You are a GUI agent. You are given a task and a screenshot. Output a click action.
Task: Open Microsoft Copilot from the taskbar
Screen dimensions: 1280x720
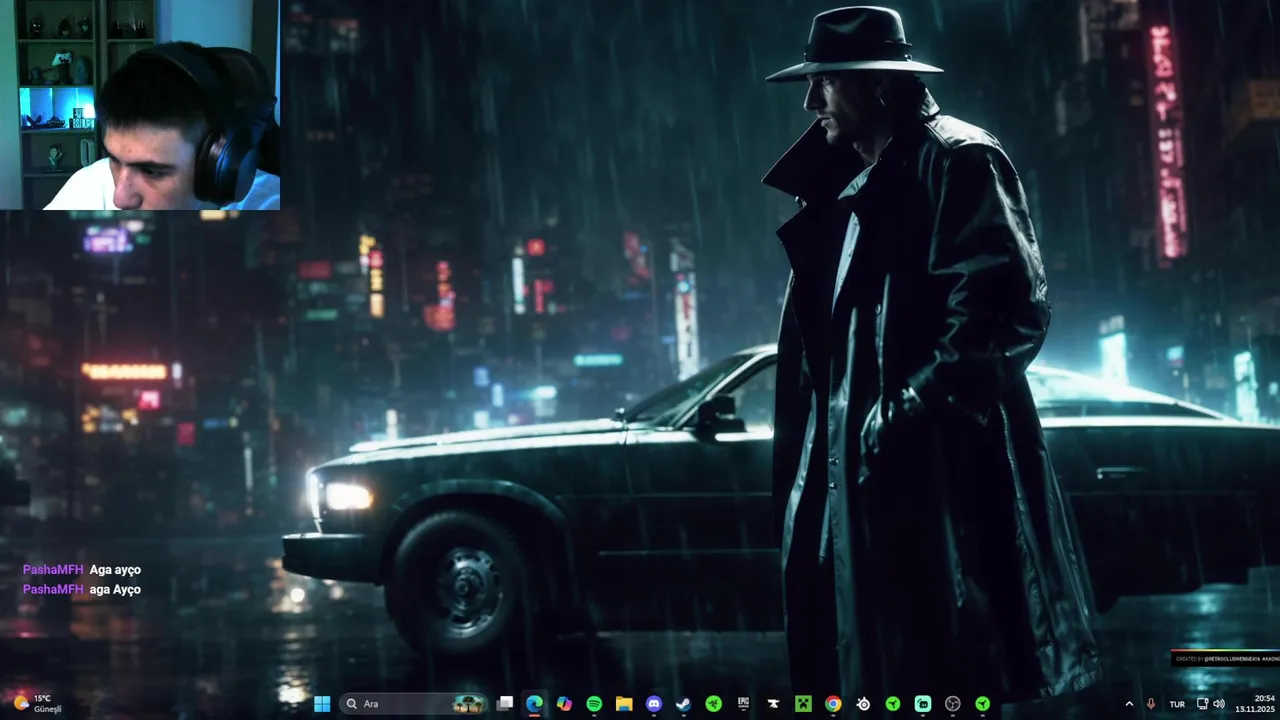(x=564, y=704)
